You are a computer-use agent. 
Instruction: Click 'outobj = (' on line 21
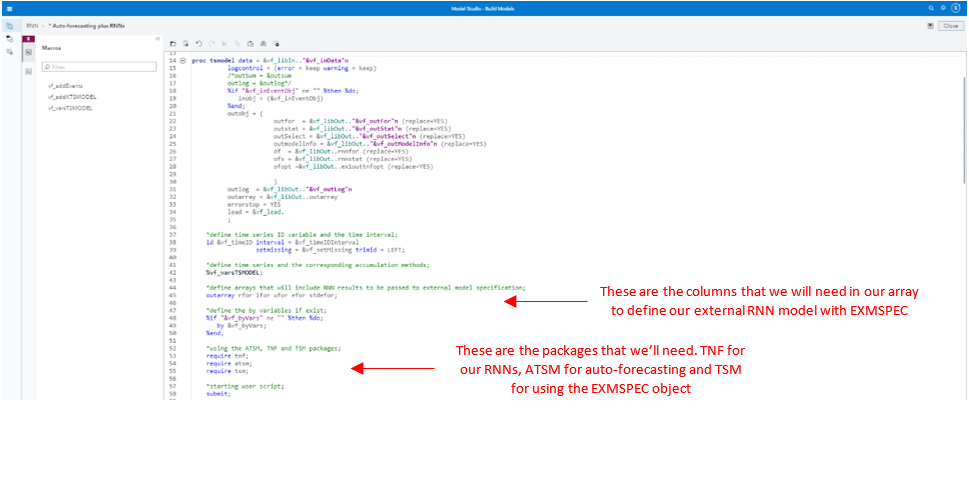(246, 115)
